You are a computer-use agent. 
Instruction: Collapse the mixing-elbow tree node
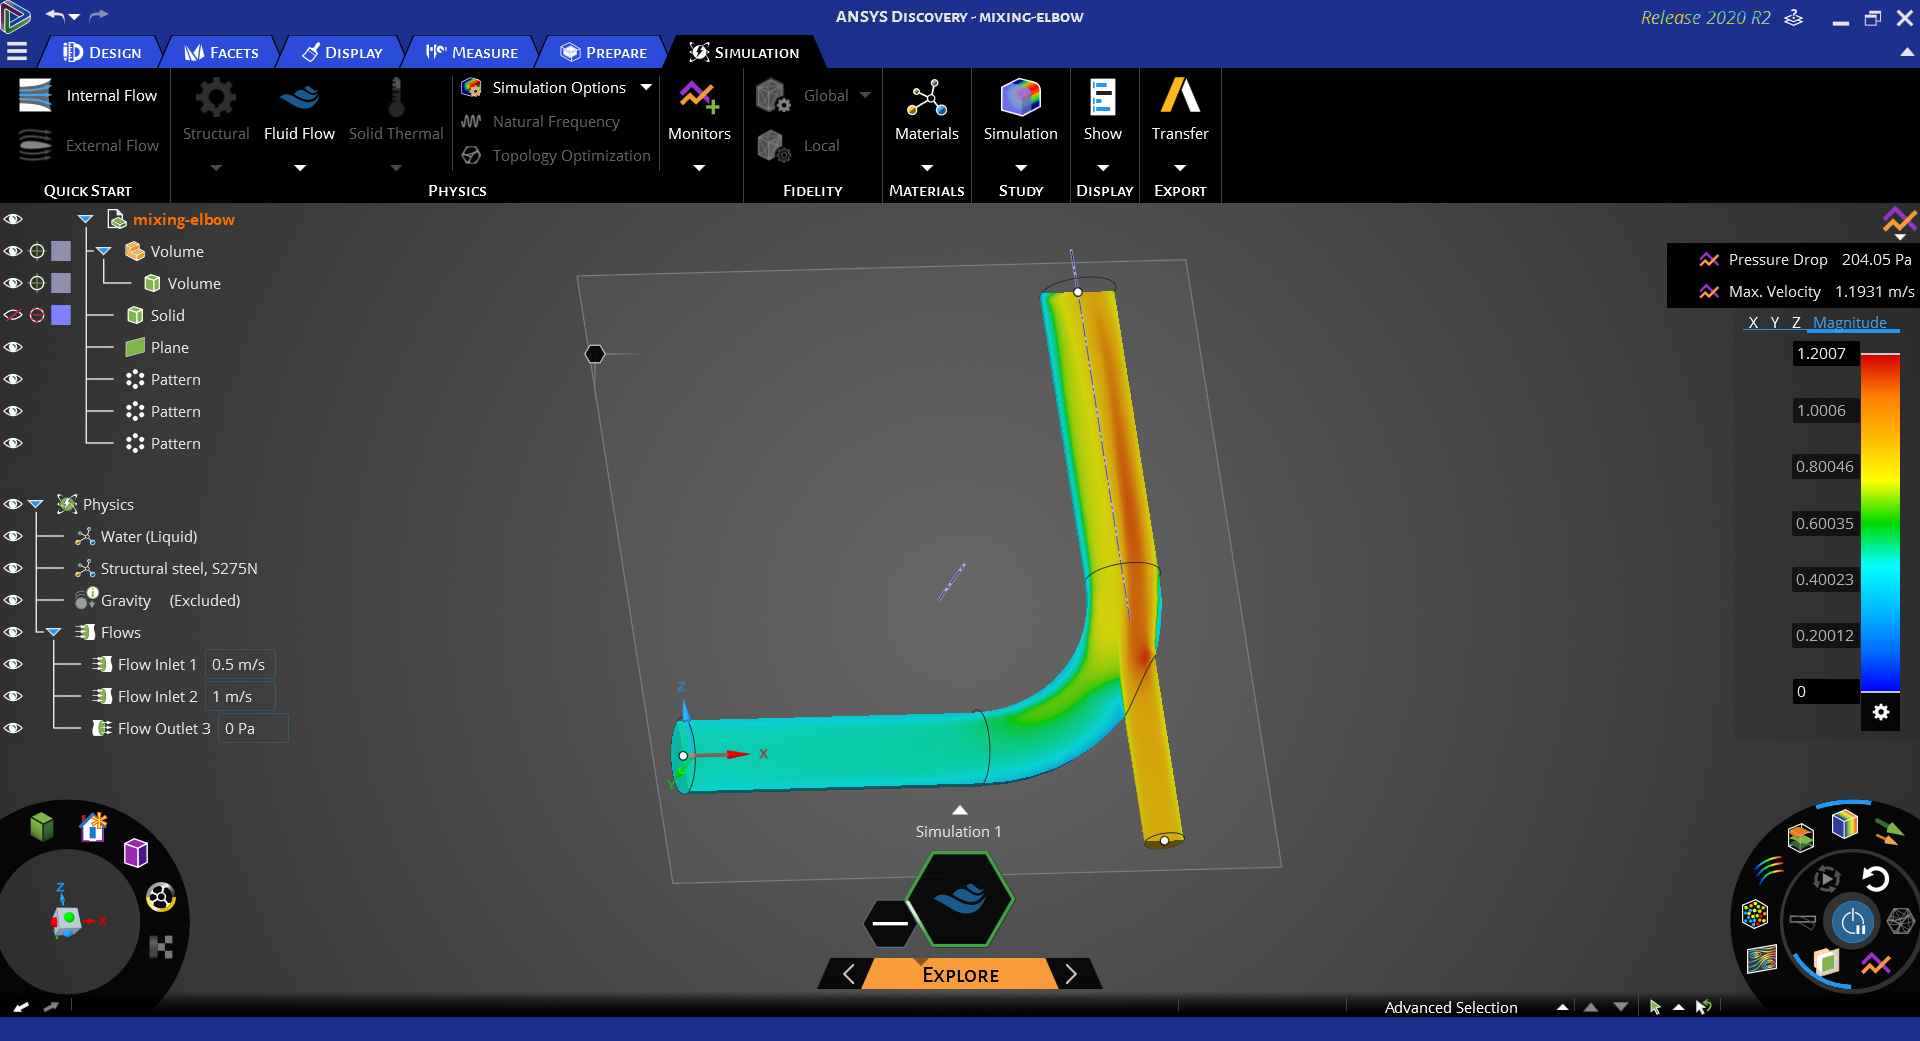click(85, 219)
